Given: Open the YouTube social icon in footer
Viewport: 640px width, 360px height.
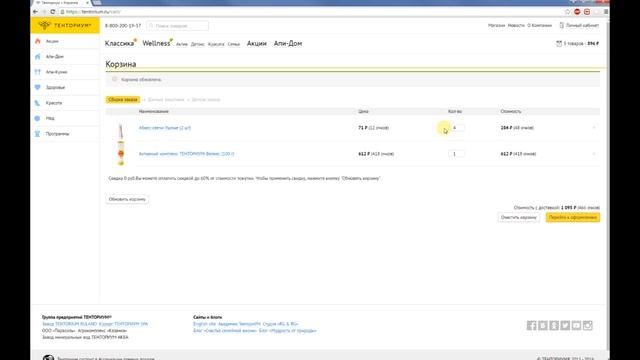Looking at the screenshot, I should tap(576, 325).
